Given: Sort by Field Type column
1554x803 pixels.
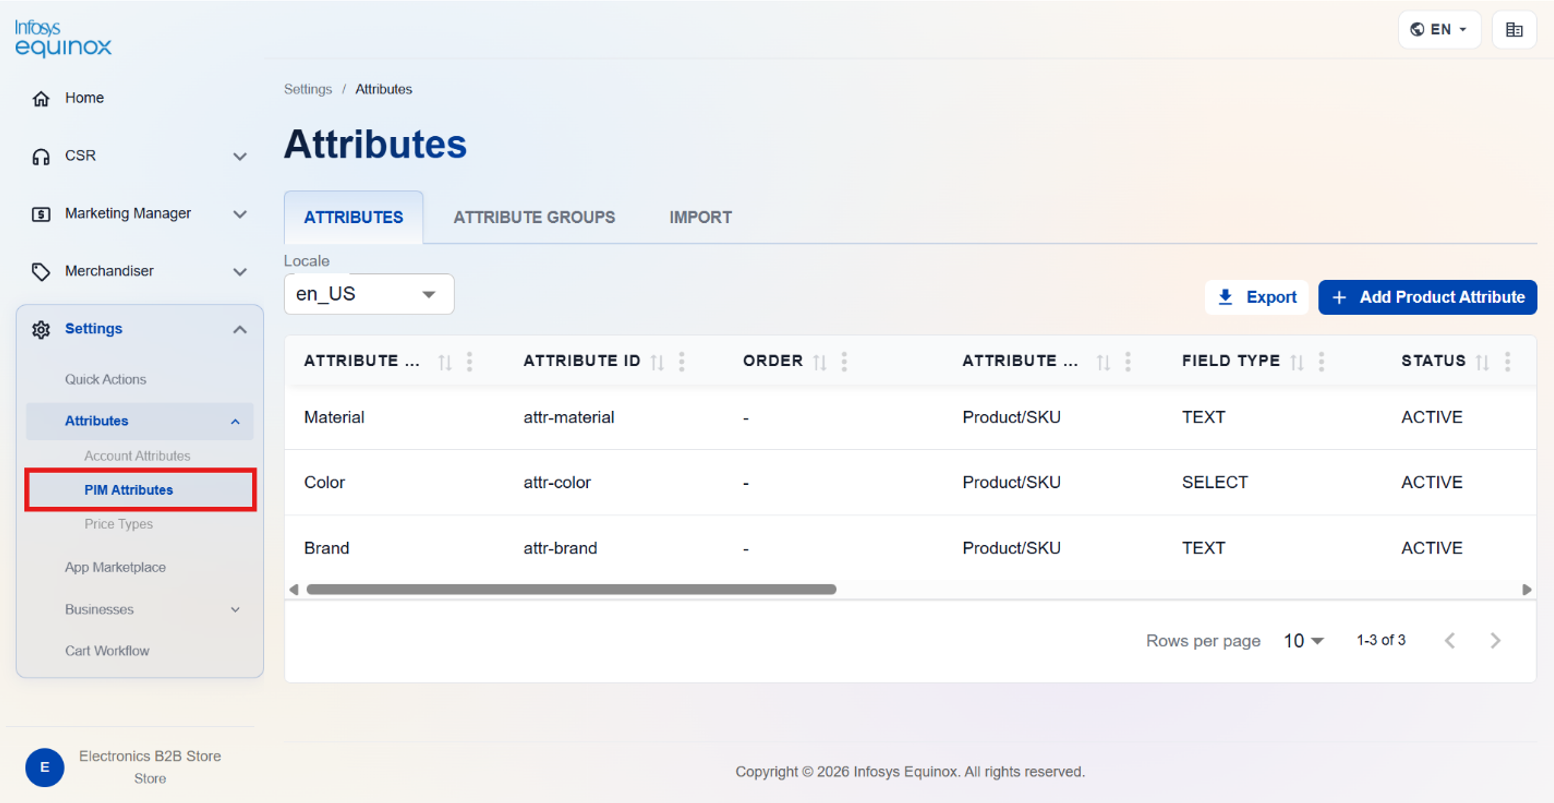Looking at the screenshot, I should pyautogui.click(x=1297, y=362).
